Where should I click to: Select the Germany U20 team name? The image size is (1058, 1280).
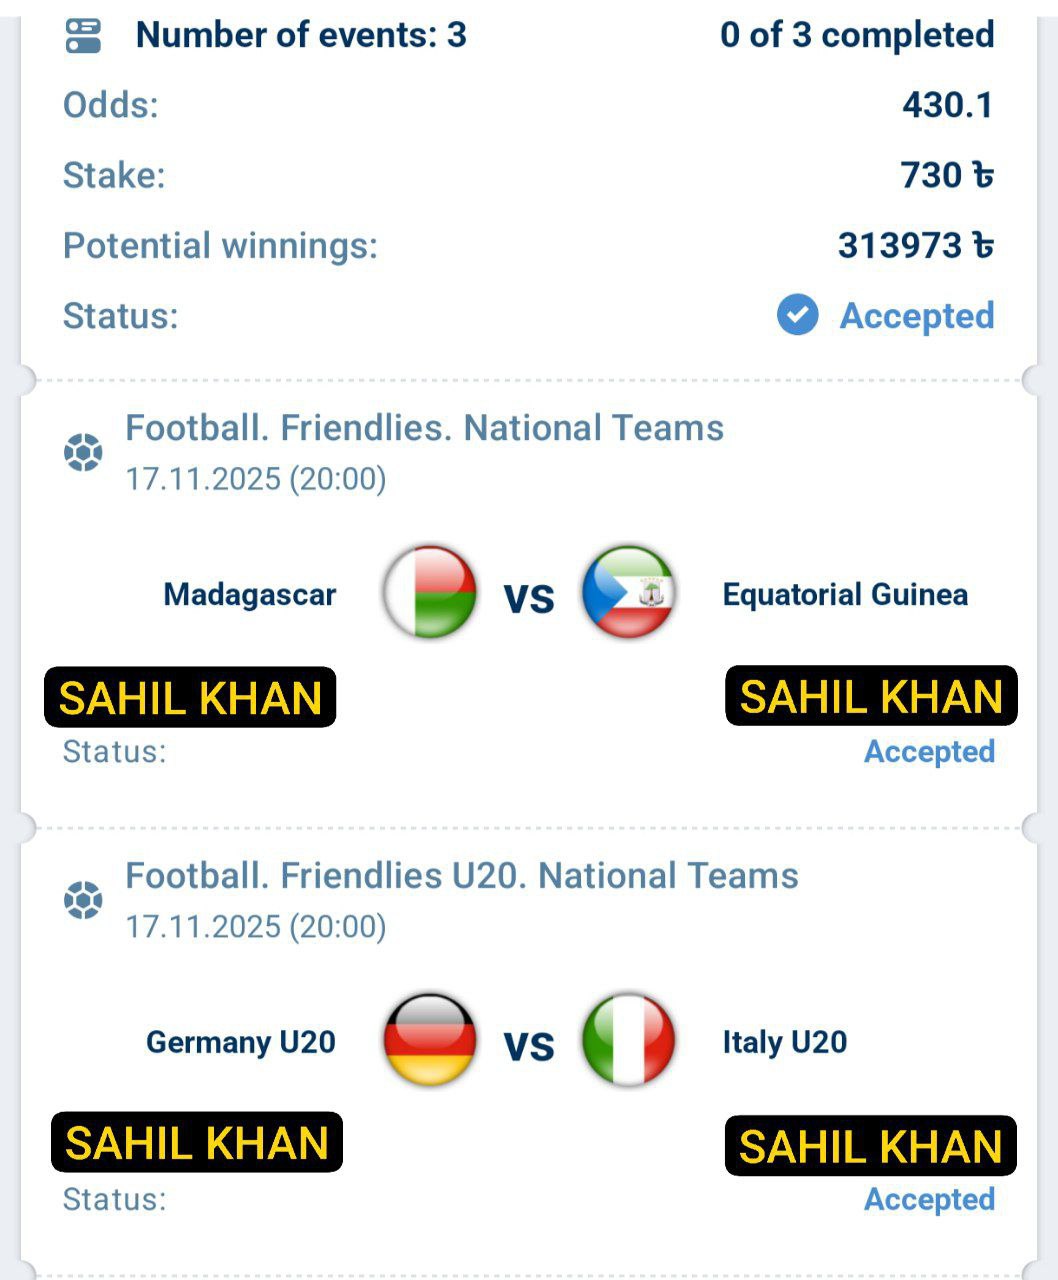click(x=241, y=1042)
